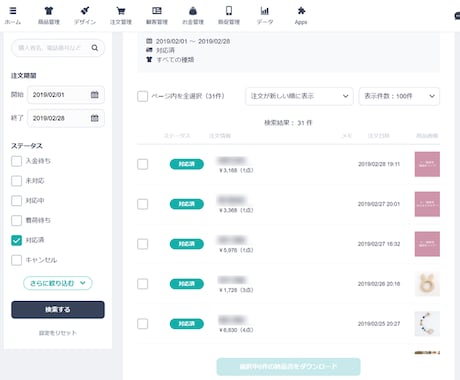Open pink thumbnail of the 2019/02/28 19:11 order
Screen dimensions: 460x380
(x=427, y=164)
